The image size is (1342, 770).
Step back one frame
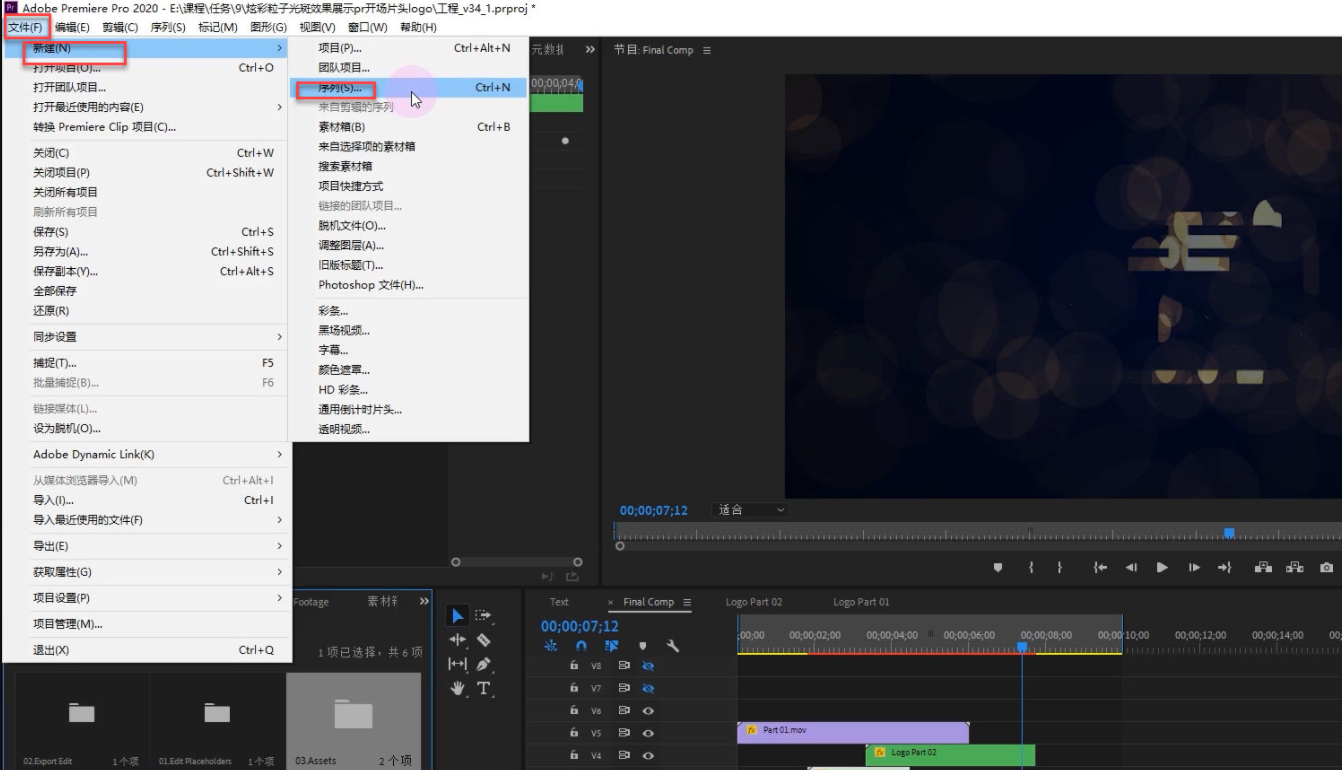click(x=1131, y=567)
